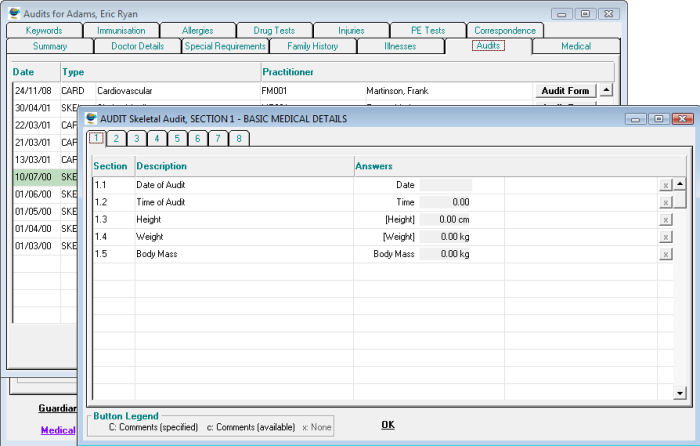Select the 01/05/00 audit row
The height and width of the screenshot is (446, 700).
[46, 212]
